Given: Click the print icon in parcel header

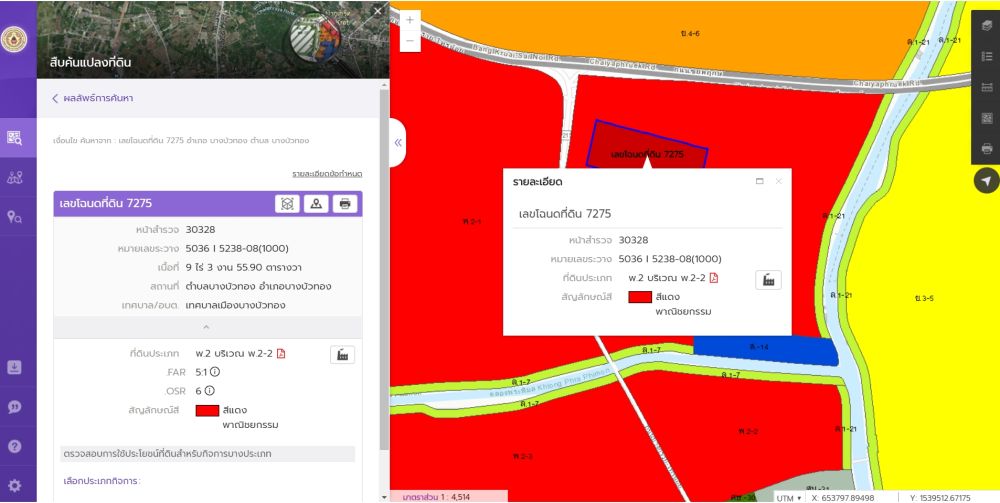Looking at the screenshot, I should [345, 204].
